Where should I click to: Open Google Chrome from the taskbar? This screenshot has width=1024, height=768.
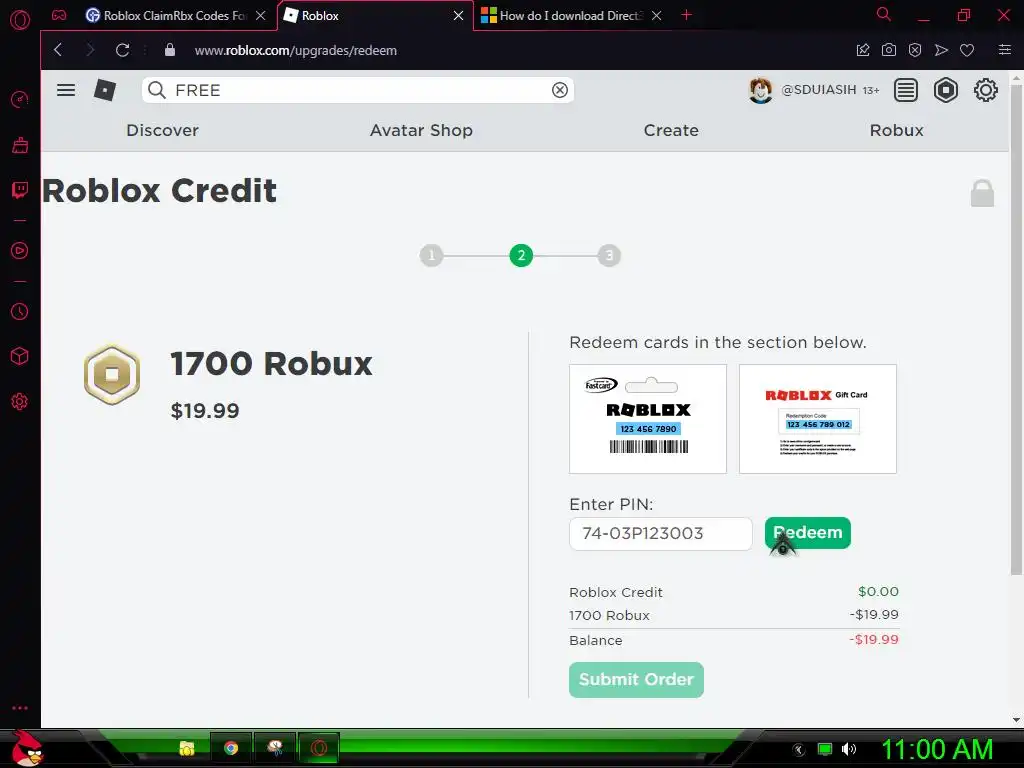tap(231, 748)
